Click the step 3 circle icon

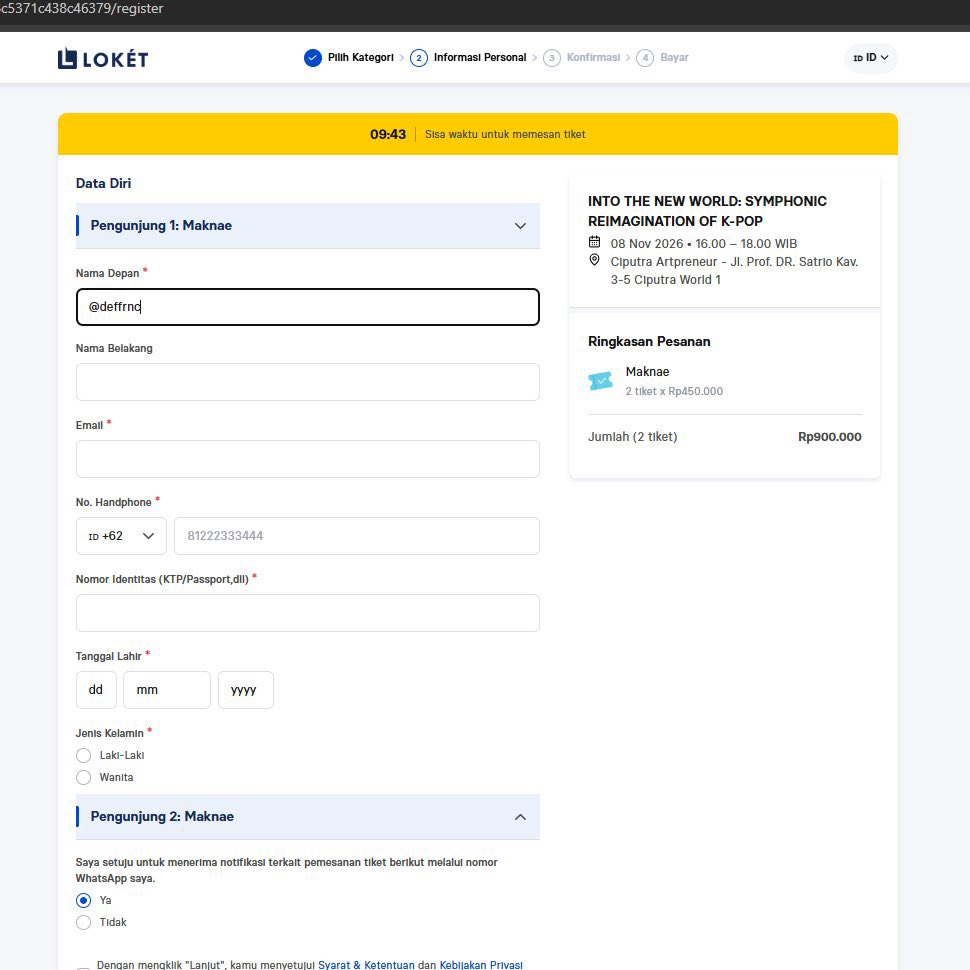552,58
